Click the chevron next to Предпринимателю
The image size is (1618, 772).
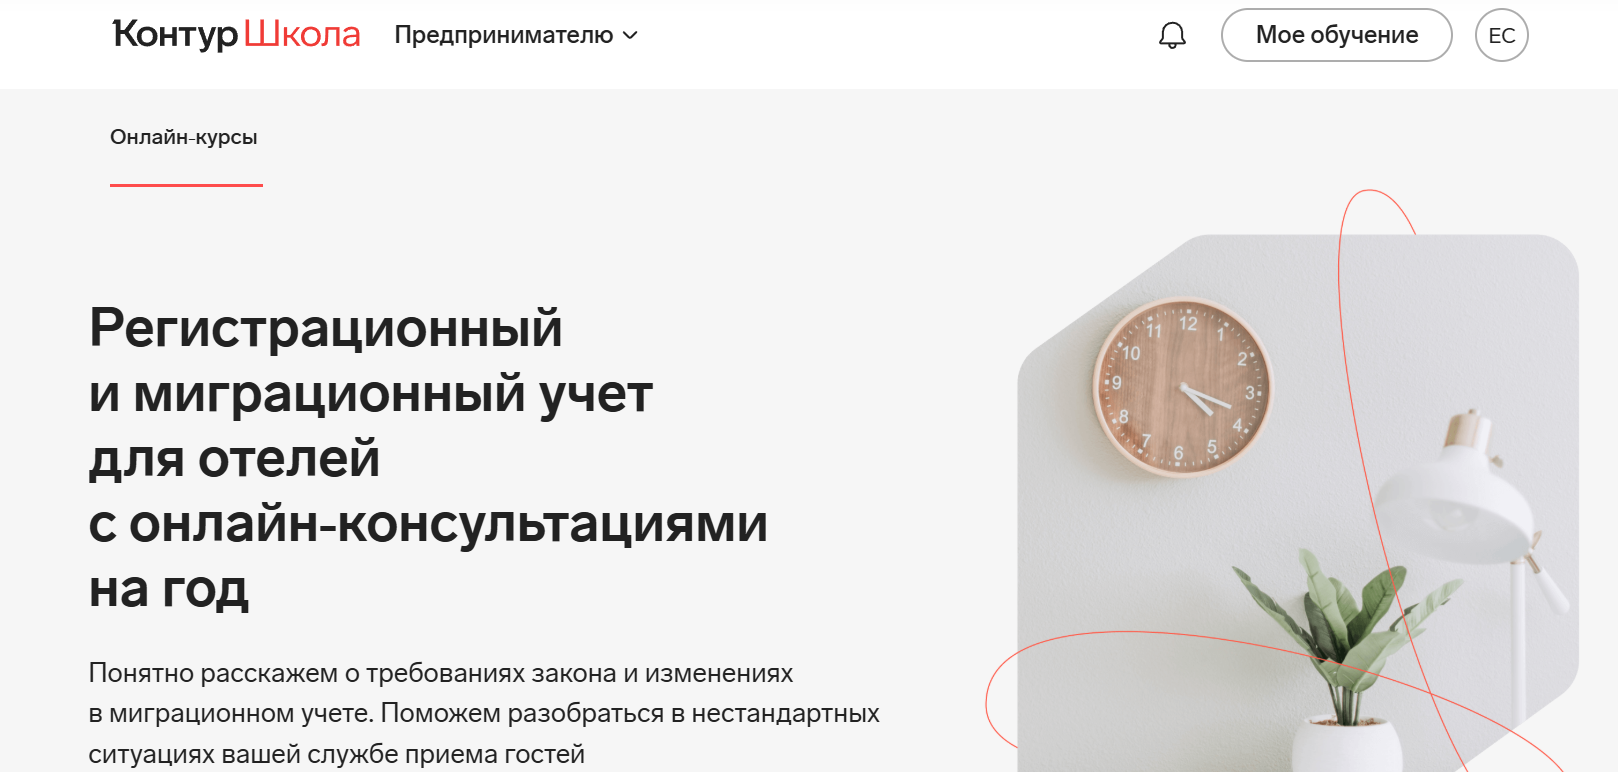pos(630,35)
